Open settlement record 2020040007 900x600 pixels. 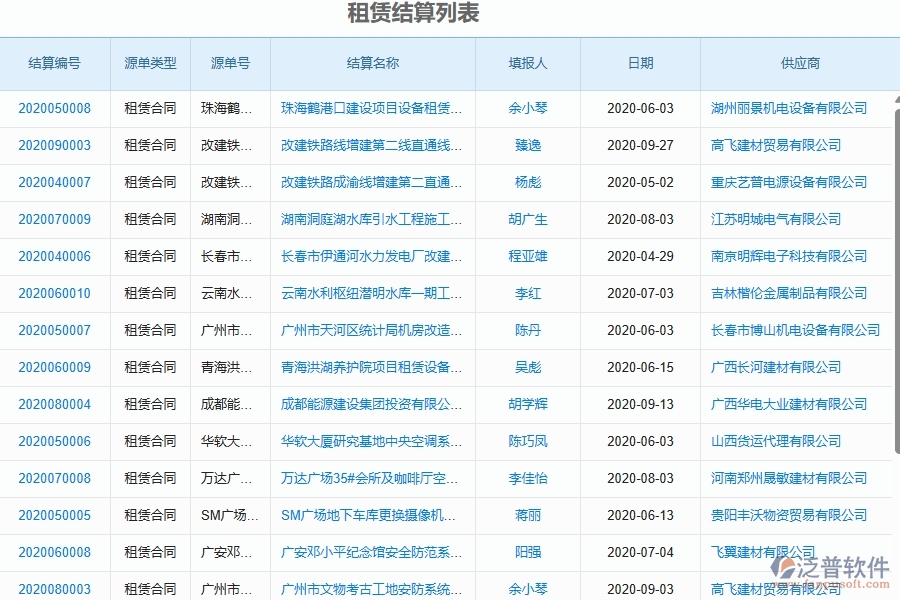pyautogui.click(x=55, y=182)
